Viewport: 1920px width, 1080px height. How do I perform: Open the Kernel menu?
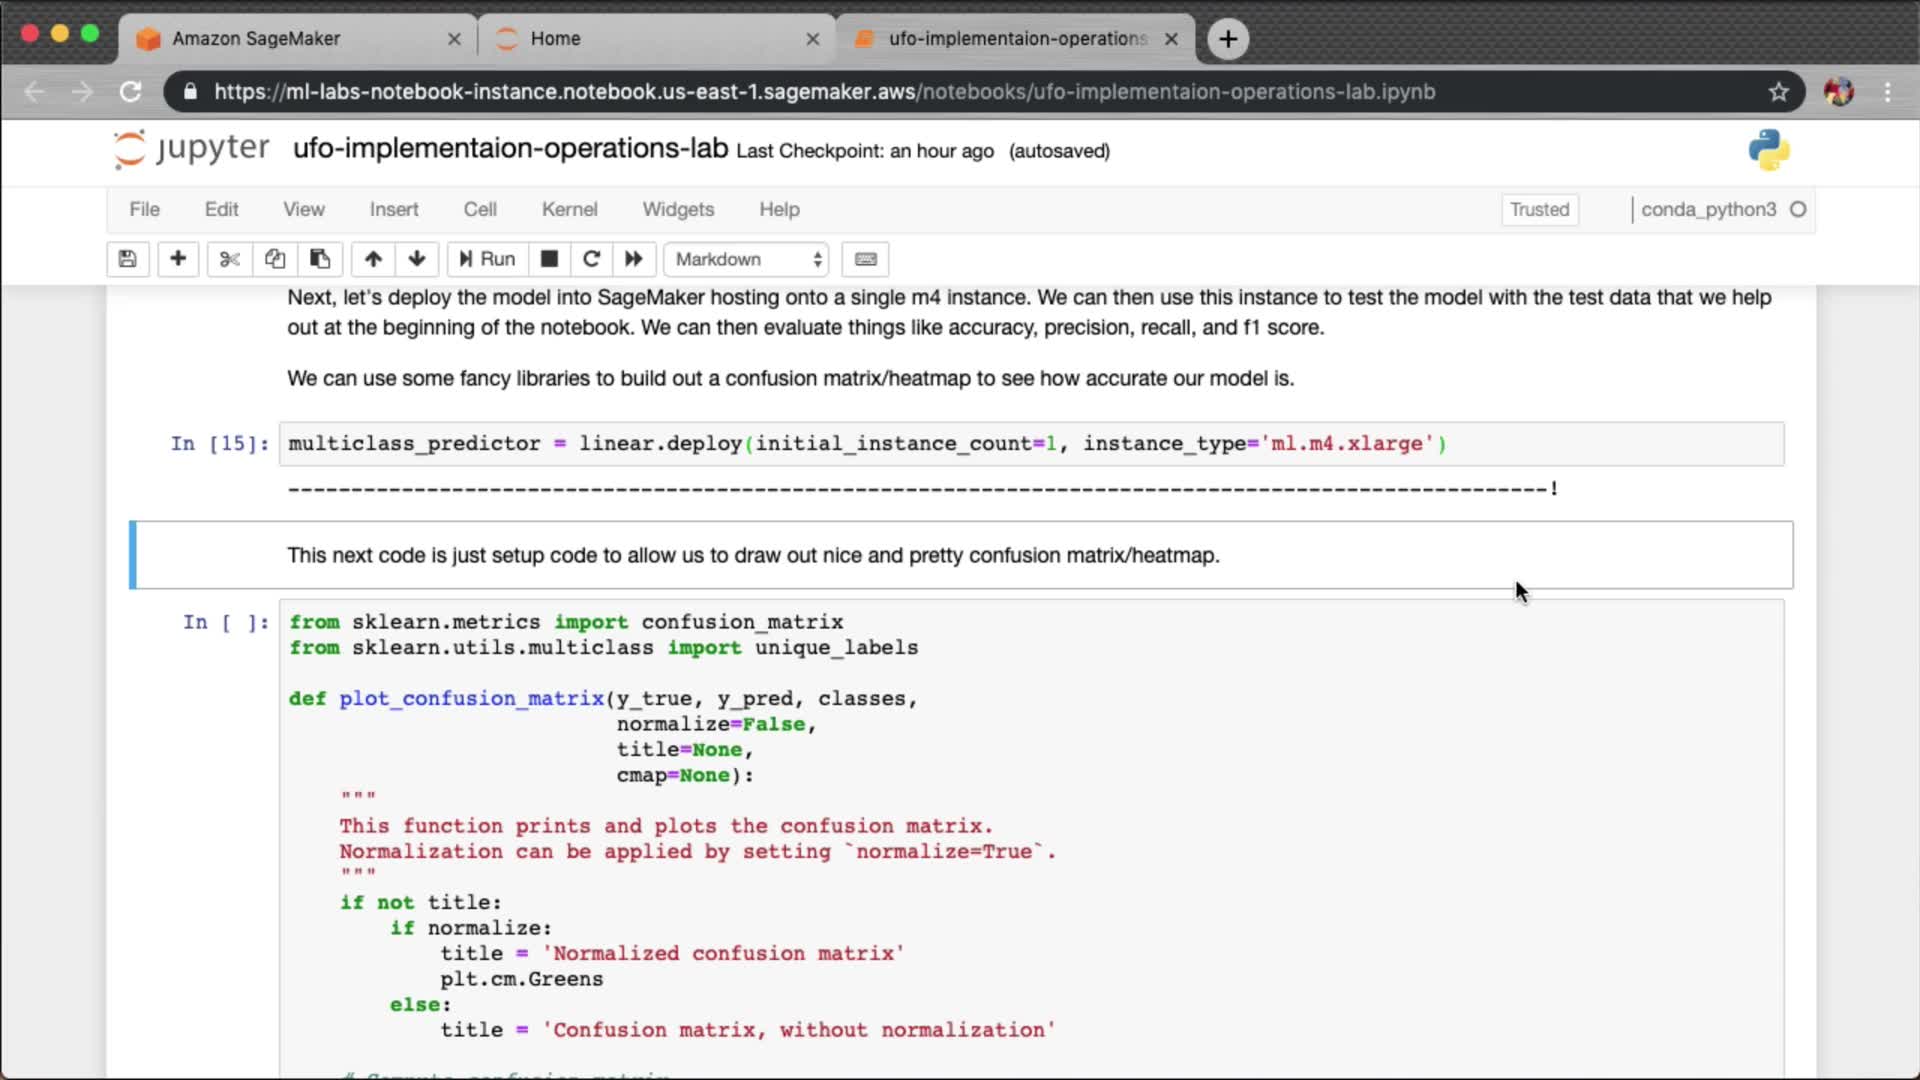[x=569, y=209]
